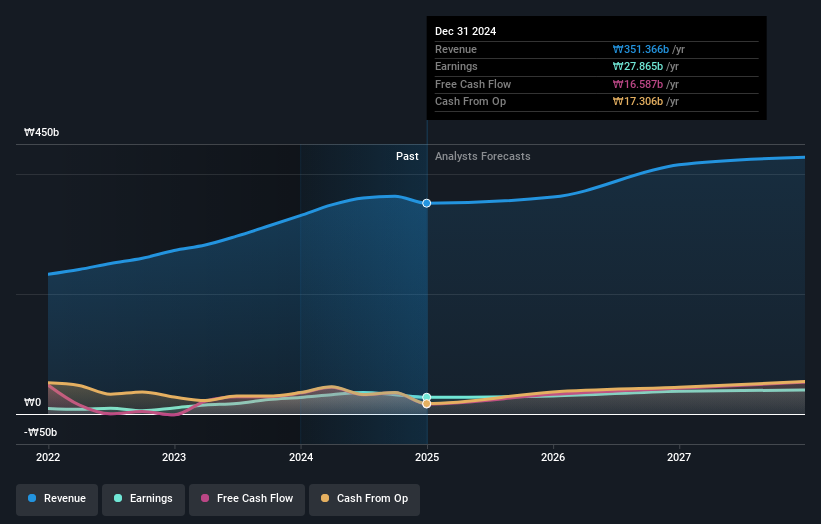Click the pink Free Cash Flow legend dot
Screen dimensions: 821x524
(205, 498)
